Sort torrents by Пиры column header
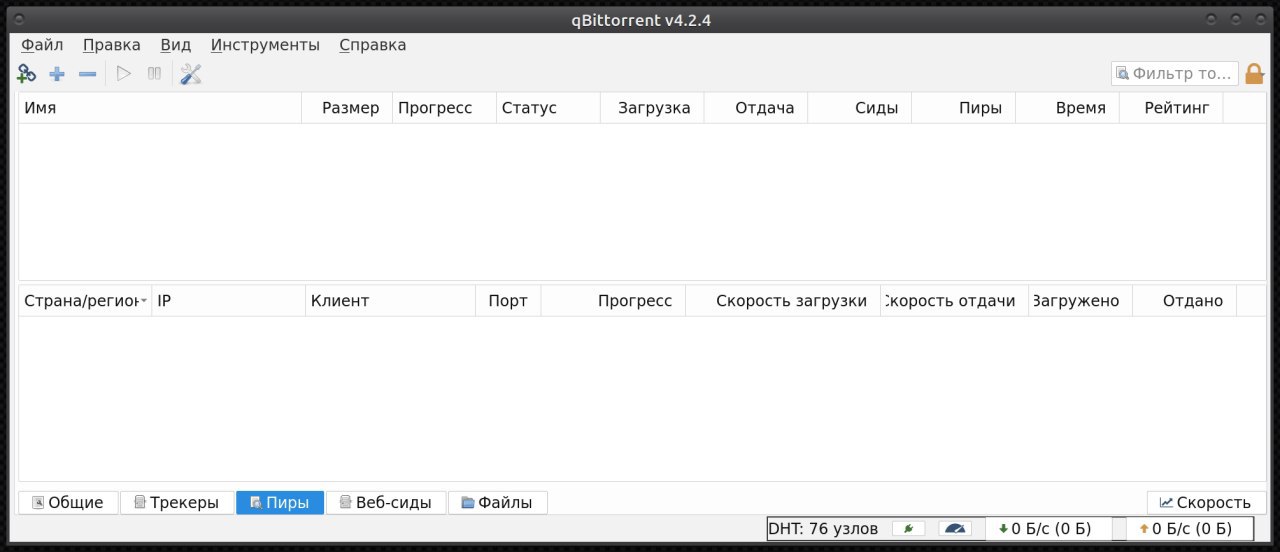 [x=964, y=108]
